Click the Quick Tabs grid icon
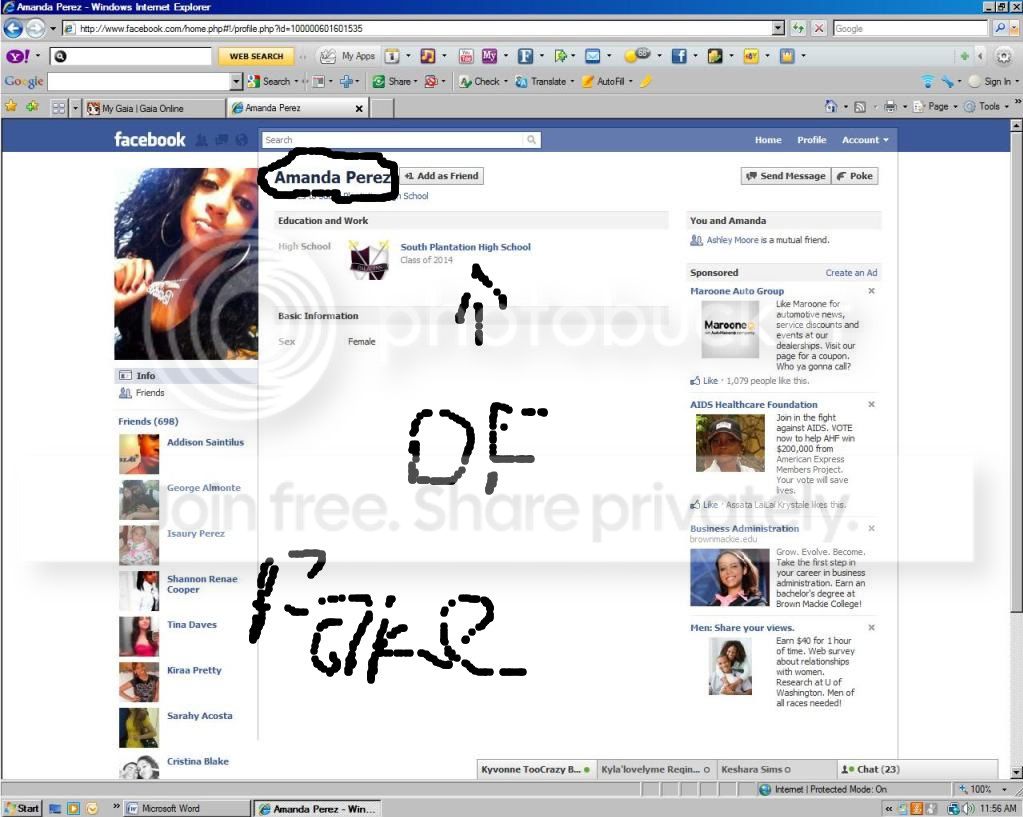The height and width of the screenshot is (817, 1023). point(59,108)
